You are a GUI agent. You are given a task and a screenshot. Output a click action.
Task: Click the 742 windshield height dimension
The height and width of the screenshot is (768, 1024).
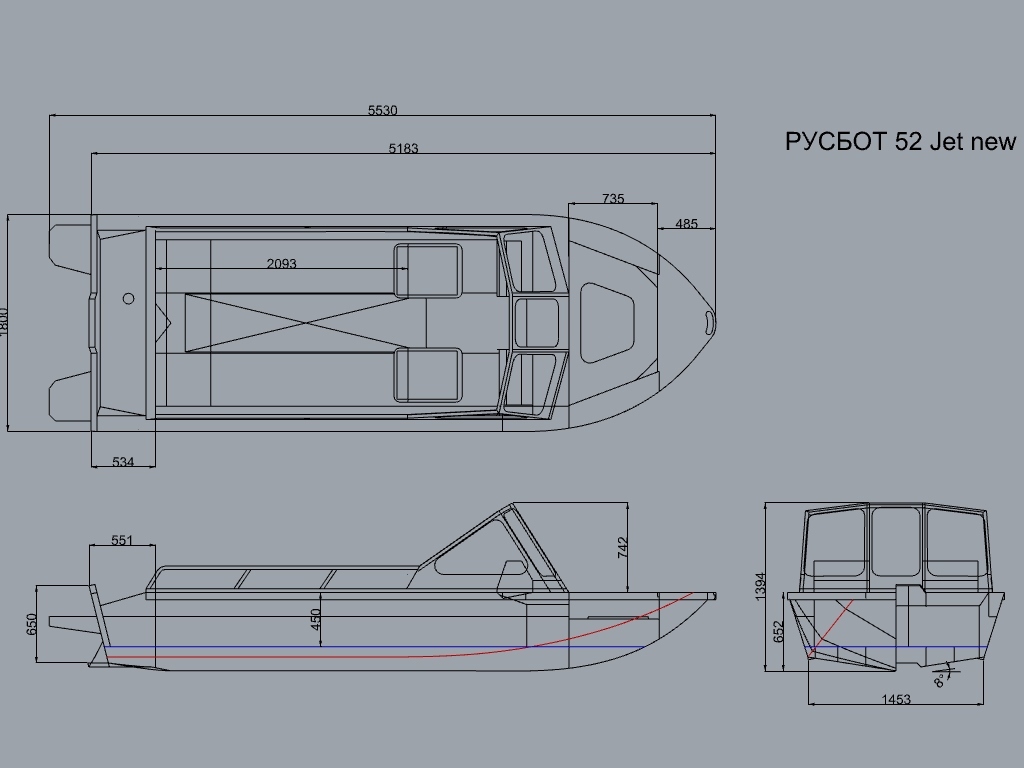pyautogui.click(x=622, y=547)
